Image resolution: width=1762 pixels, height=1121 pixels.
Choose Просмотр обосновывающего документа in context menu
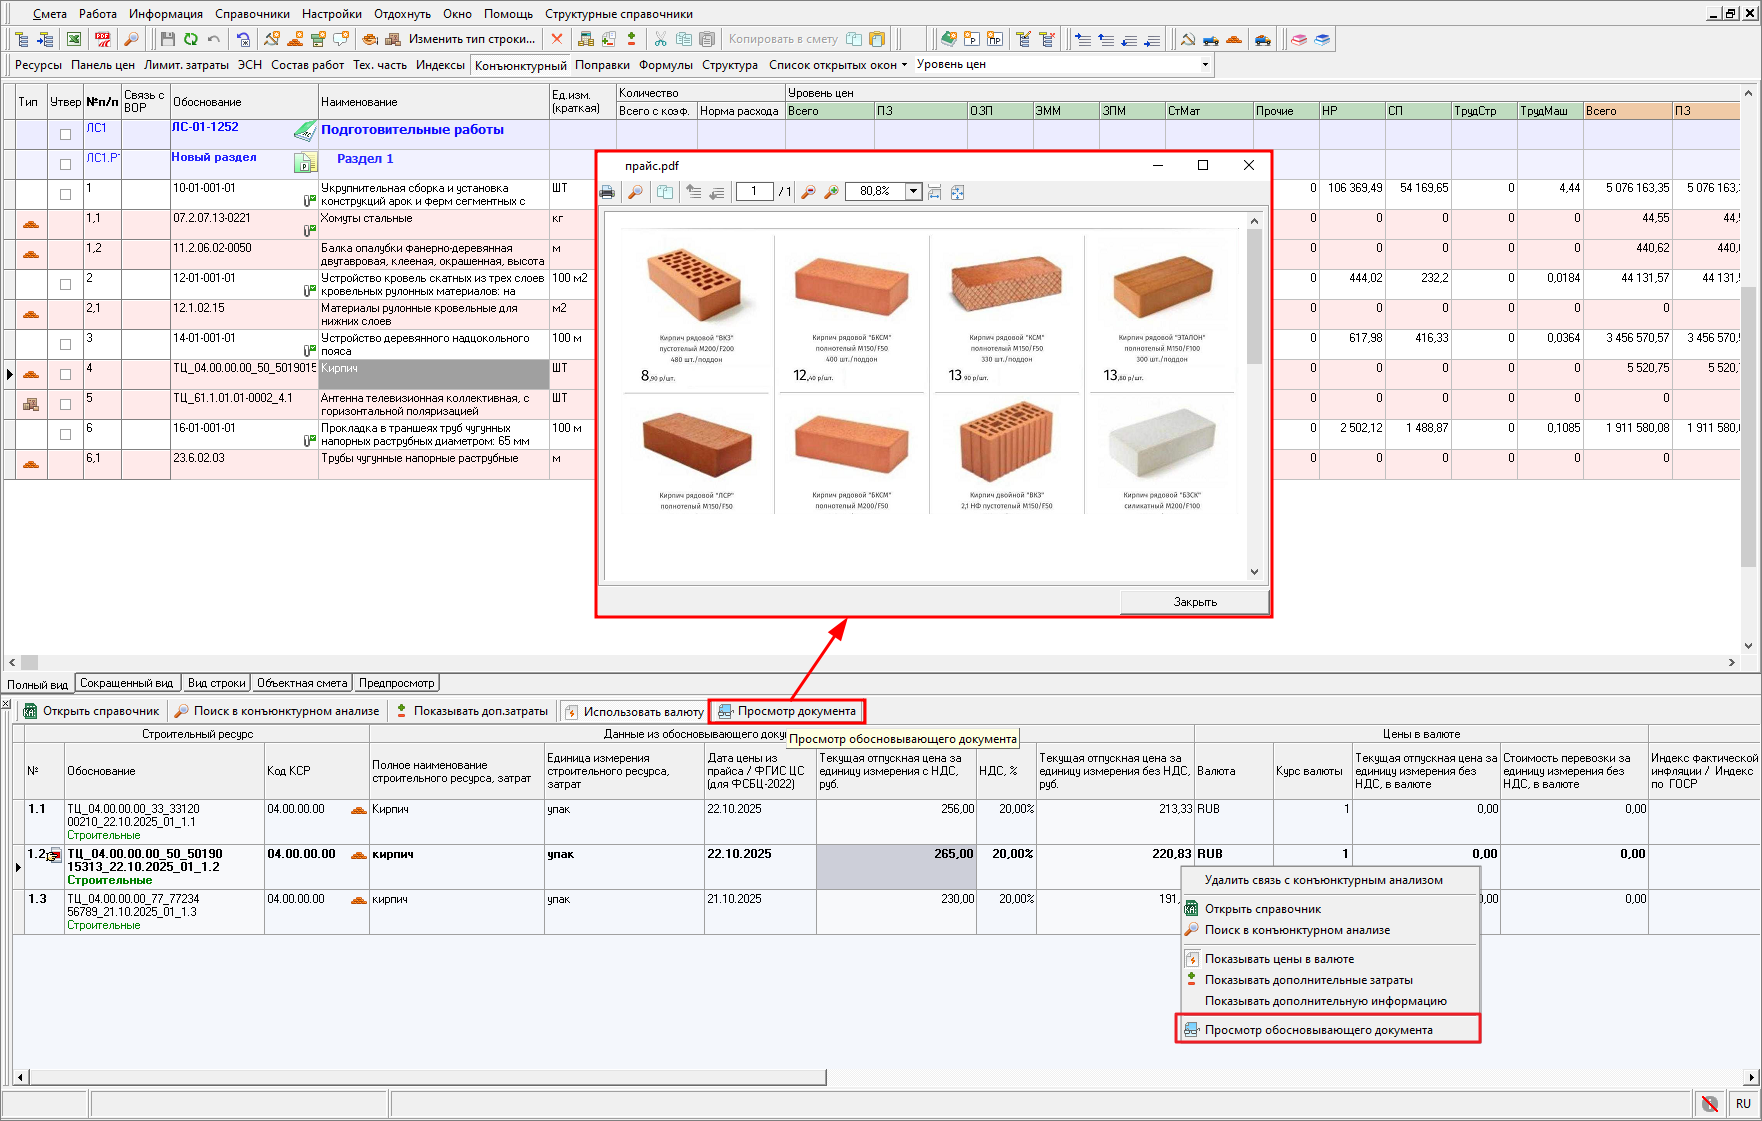pyautogui.click(x=1318, y=1030)
